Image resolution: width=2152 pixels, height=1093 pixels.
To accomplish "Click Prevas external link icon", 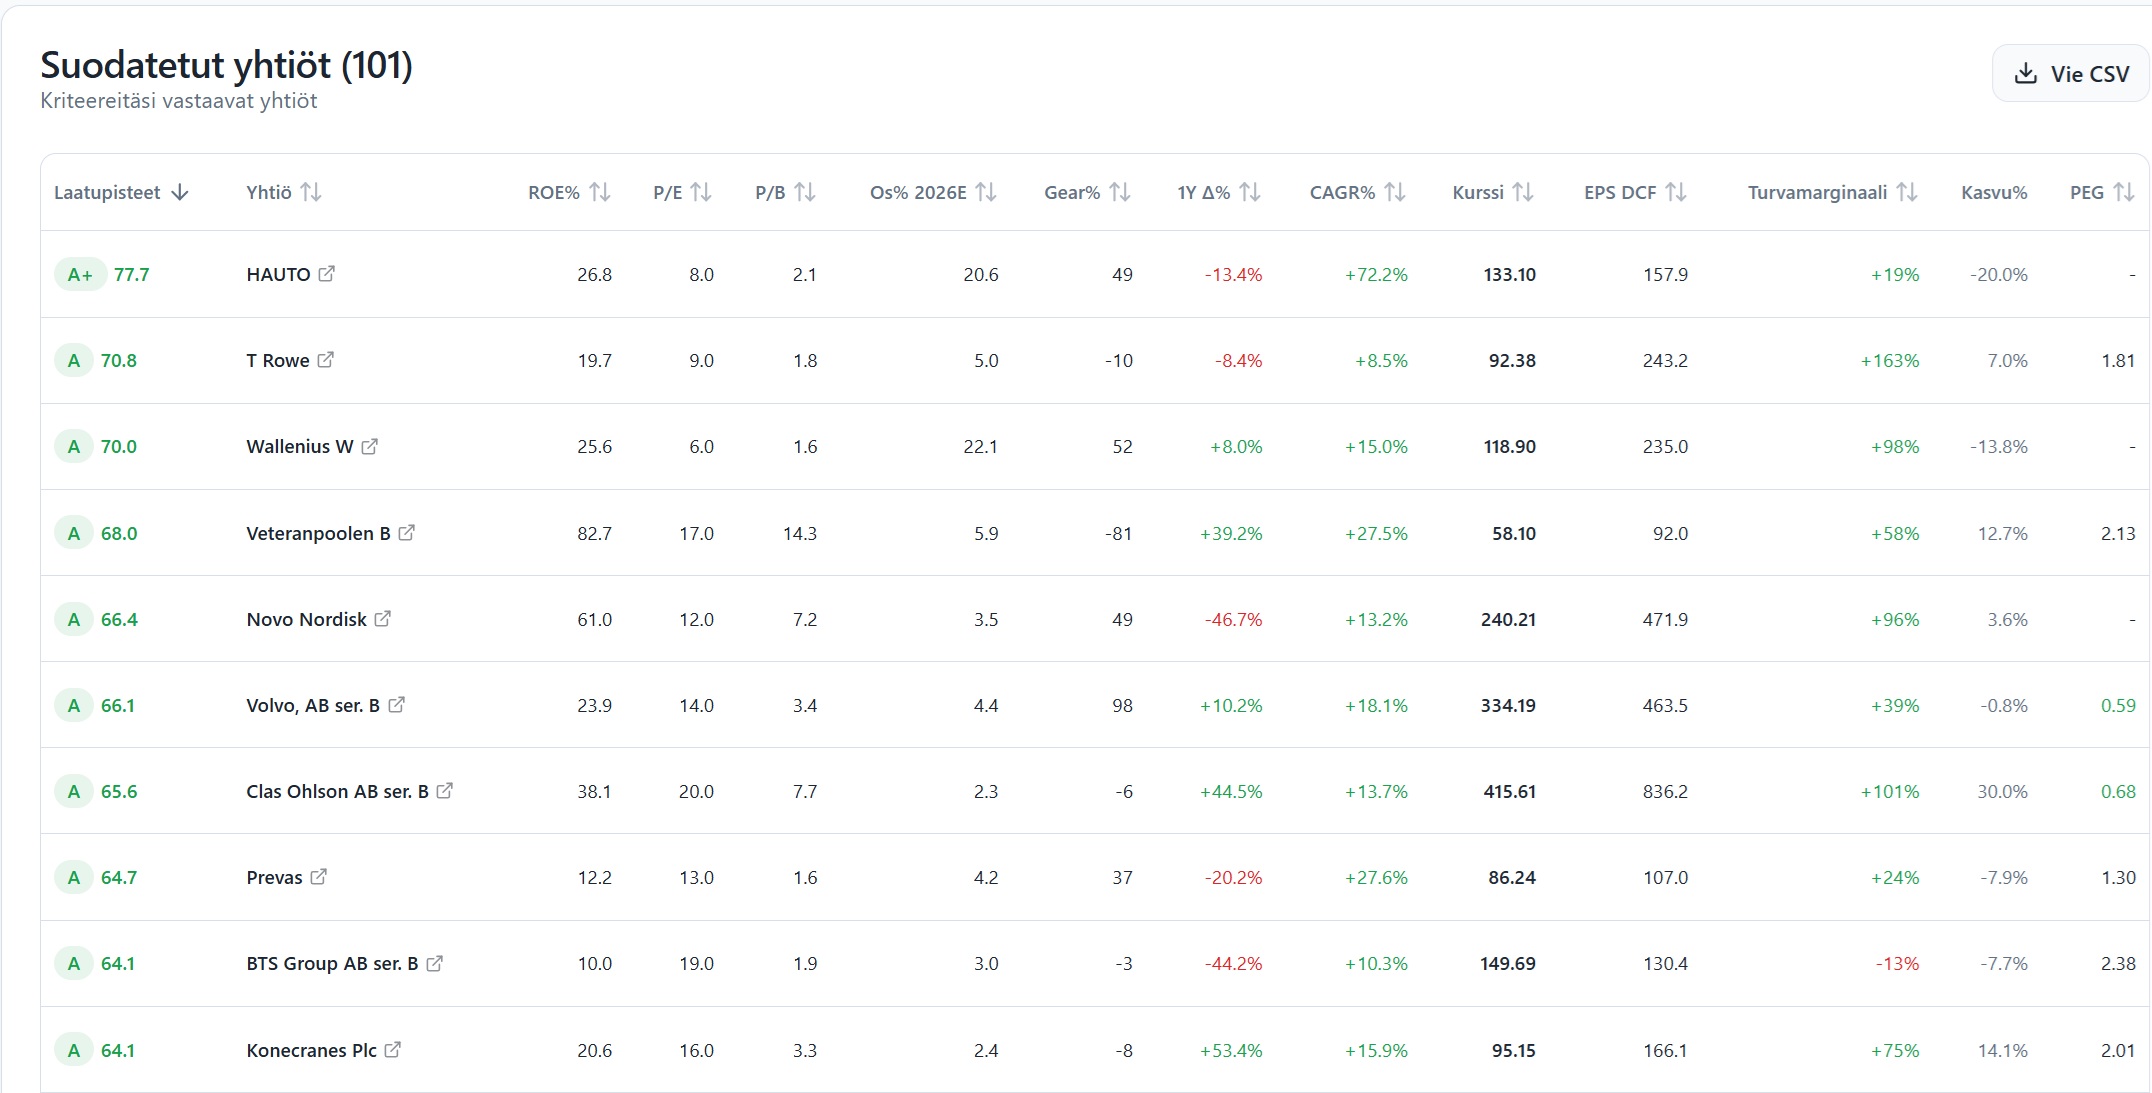I will click(x=318, y=877).
